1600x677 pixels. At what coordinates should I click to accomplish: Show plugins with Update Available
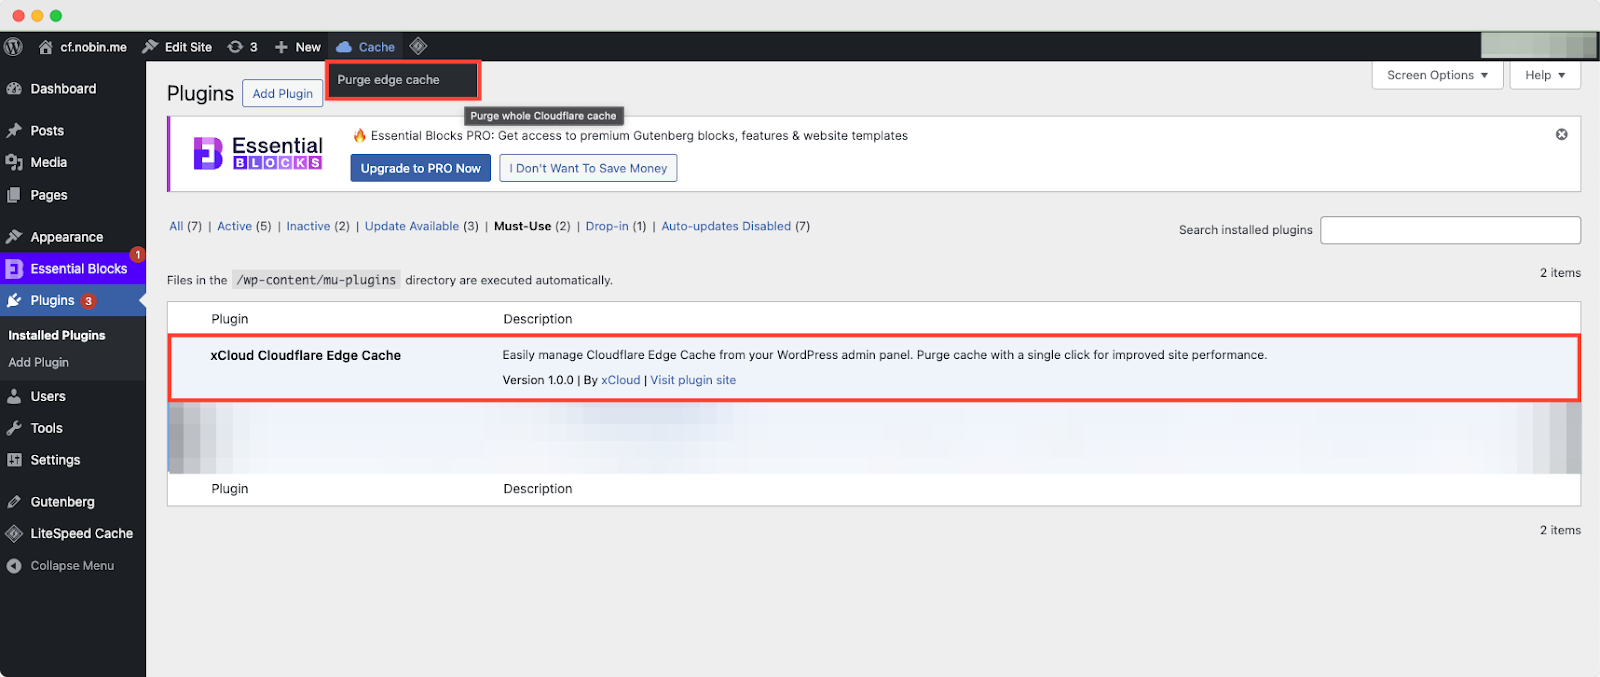(x=411, y=227)
